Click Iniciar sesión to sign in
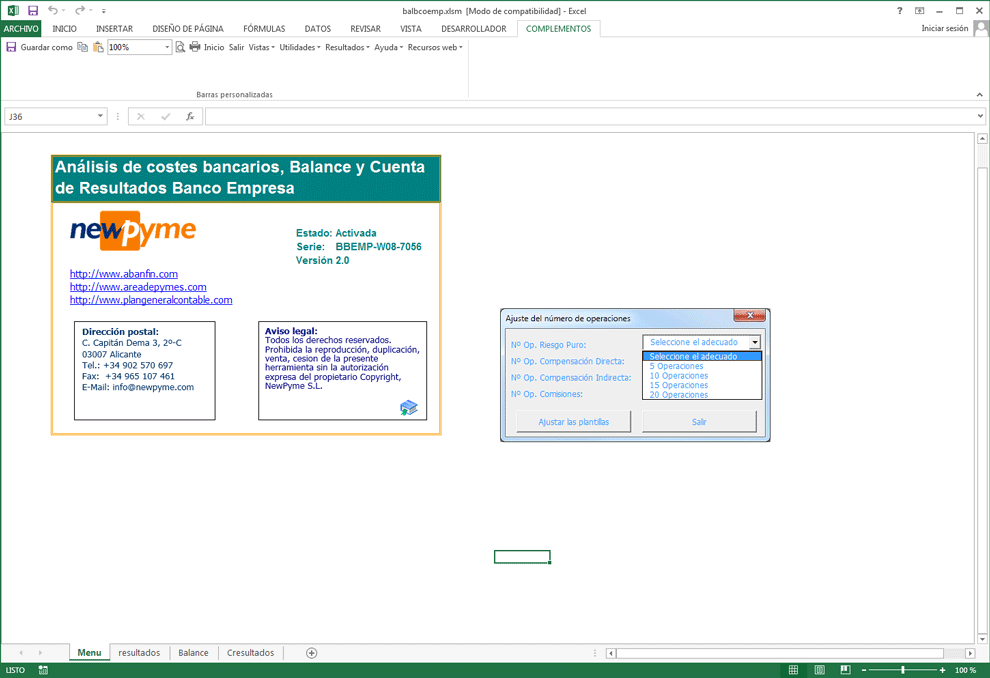 [945, 28]
